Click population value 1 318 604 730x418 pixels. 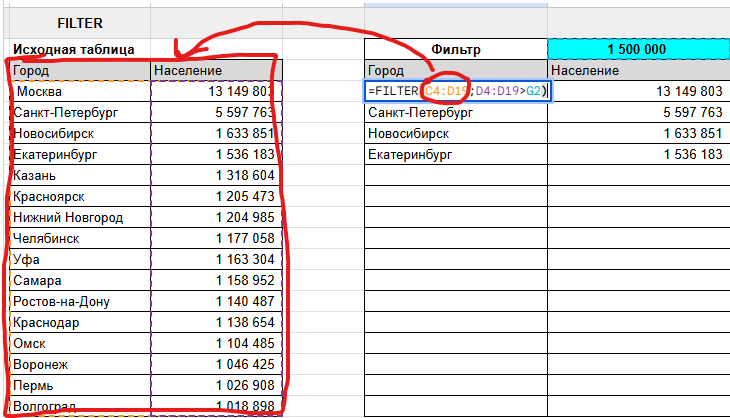(216, 175)
